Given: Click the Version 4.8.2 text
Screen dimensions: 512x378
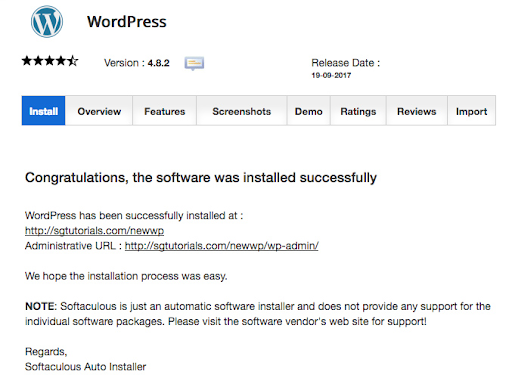Looking at the screenshot, I should (x=137, y=63).
